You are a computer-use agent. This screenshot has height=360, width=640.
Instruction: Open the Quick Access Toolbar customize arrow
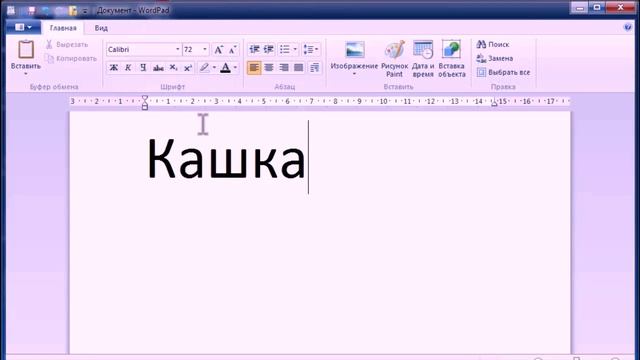point(85,11)
